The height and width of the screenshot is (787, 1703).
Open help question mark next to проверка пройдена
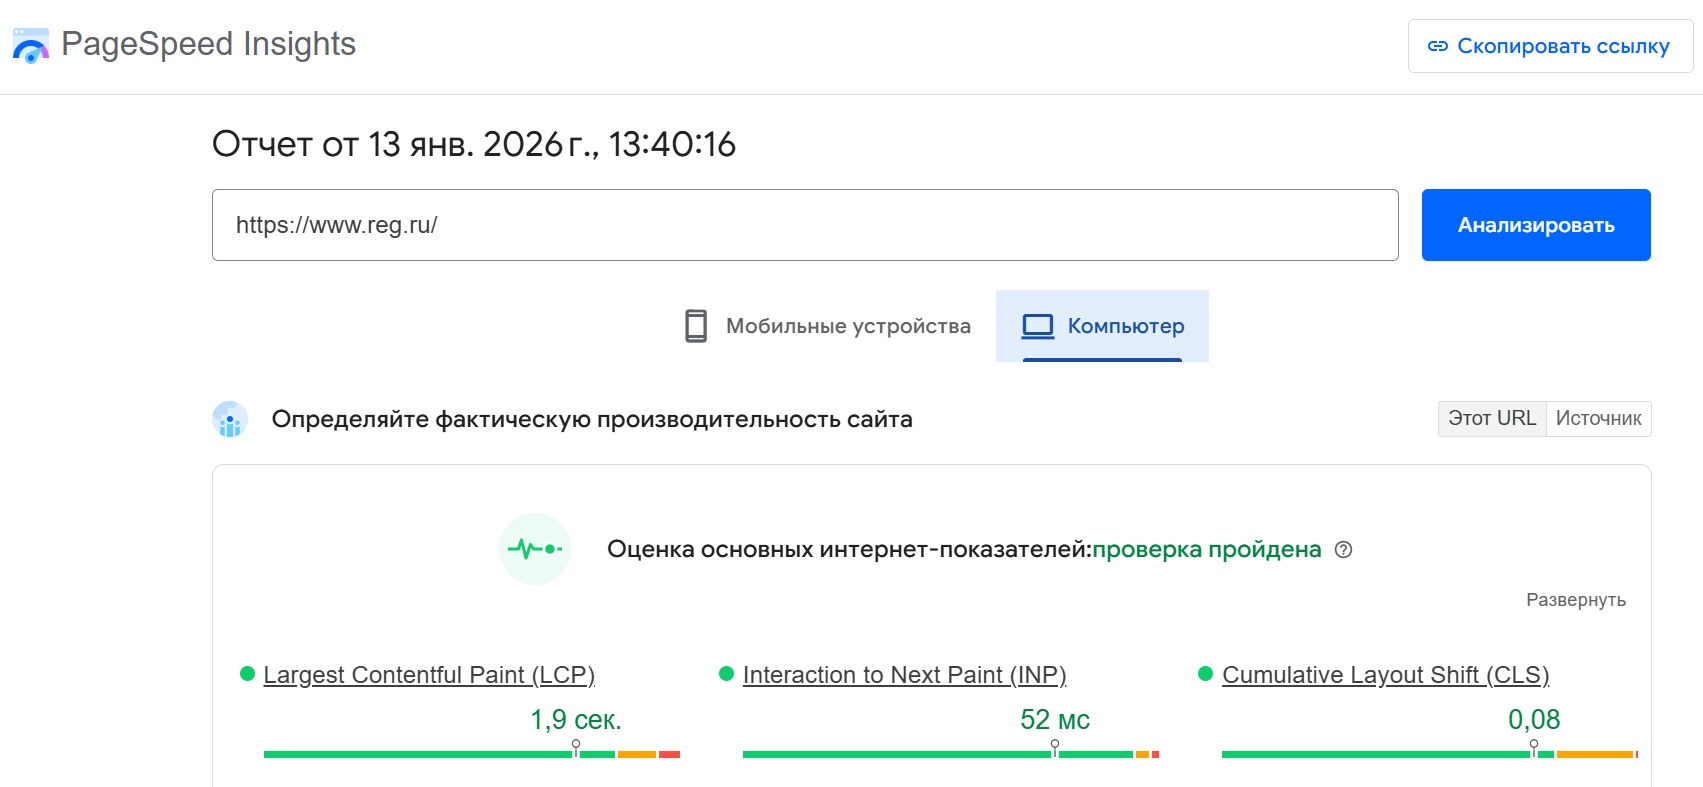coord(1344,550)
